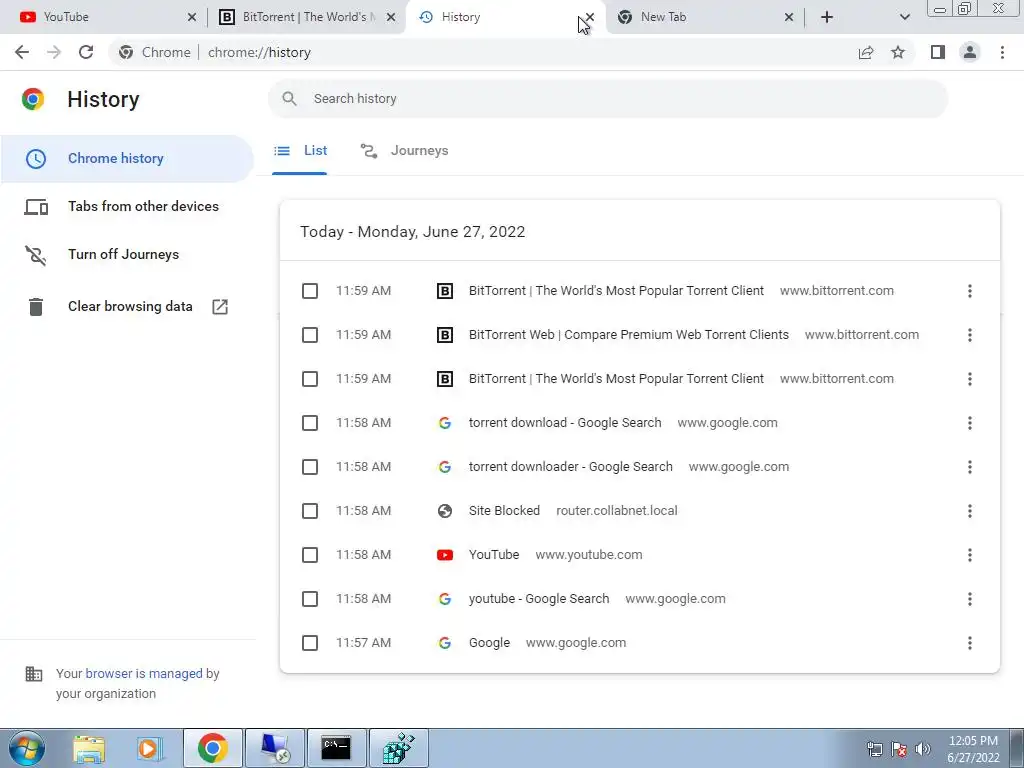The height and width of the screenshot is (768, 1024).
Task: Check the torrent download Google Search box
Action: pyautogui.click(x=310, y=423)
